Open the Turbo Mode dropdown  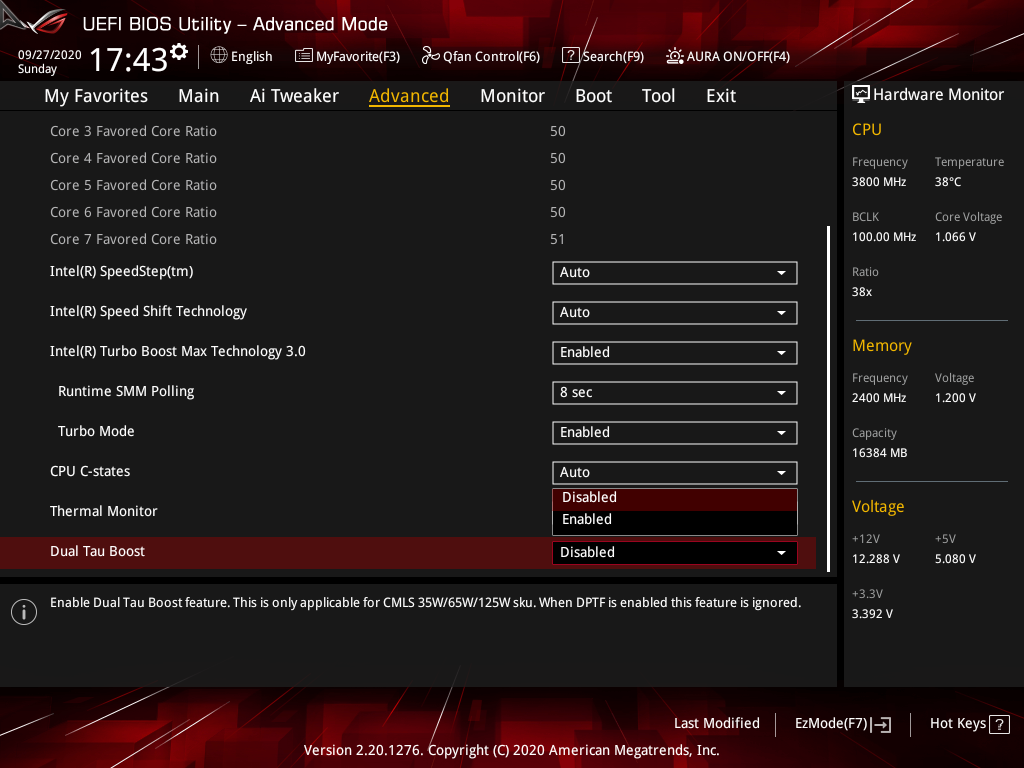675,432
